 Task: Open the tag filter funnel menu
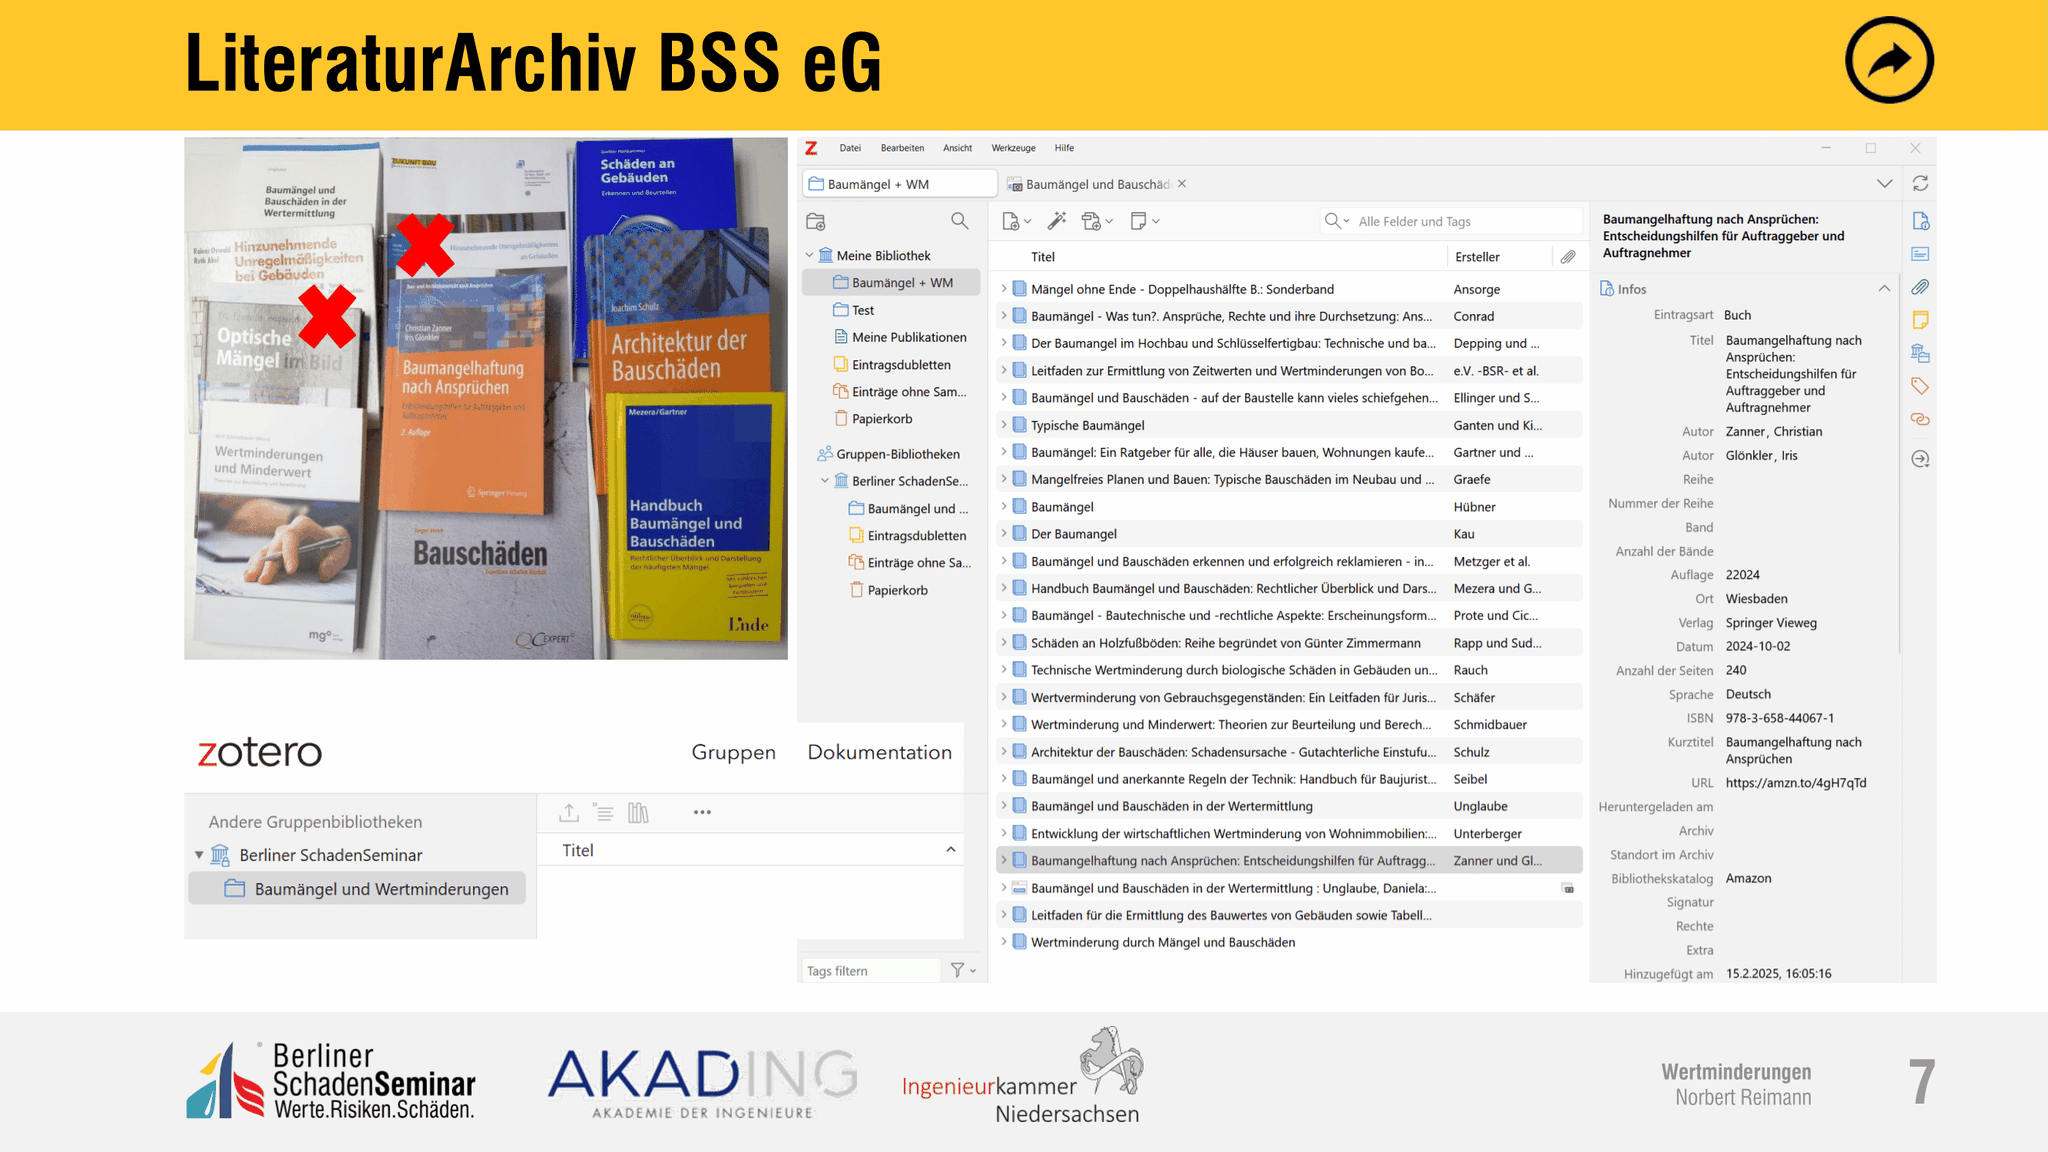pos(963,970)
